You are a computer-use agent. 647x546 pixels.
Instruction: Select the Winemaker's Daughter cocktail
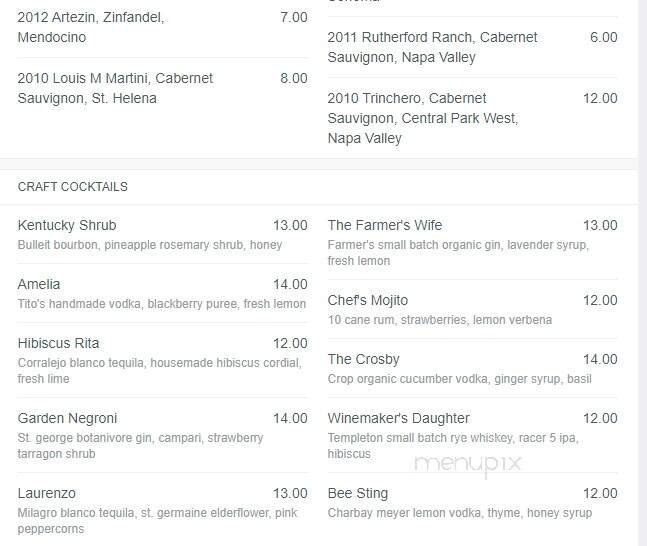(399, 418)
